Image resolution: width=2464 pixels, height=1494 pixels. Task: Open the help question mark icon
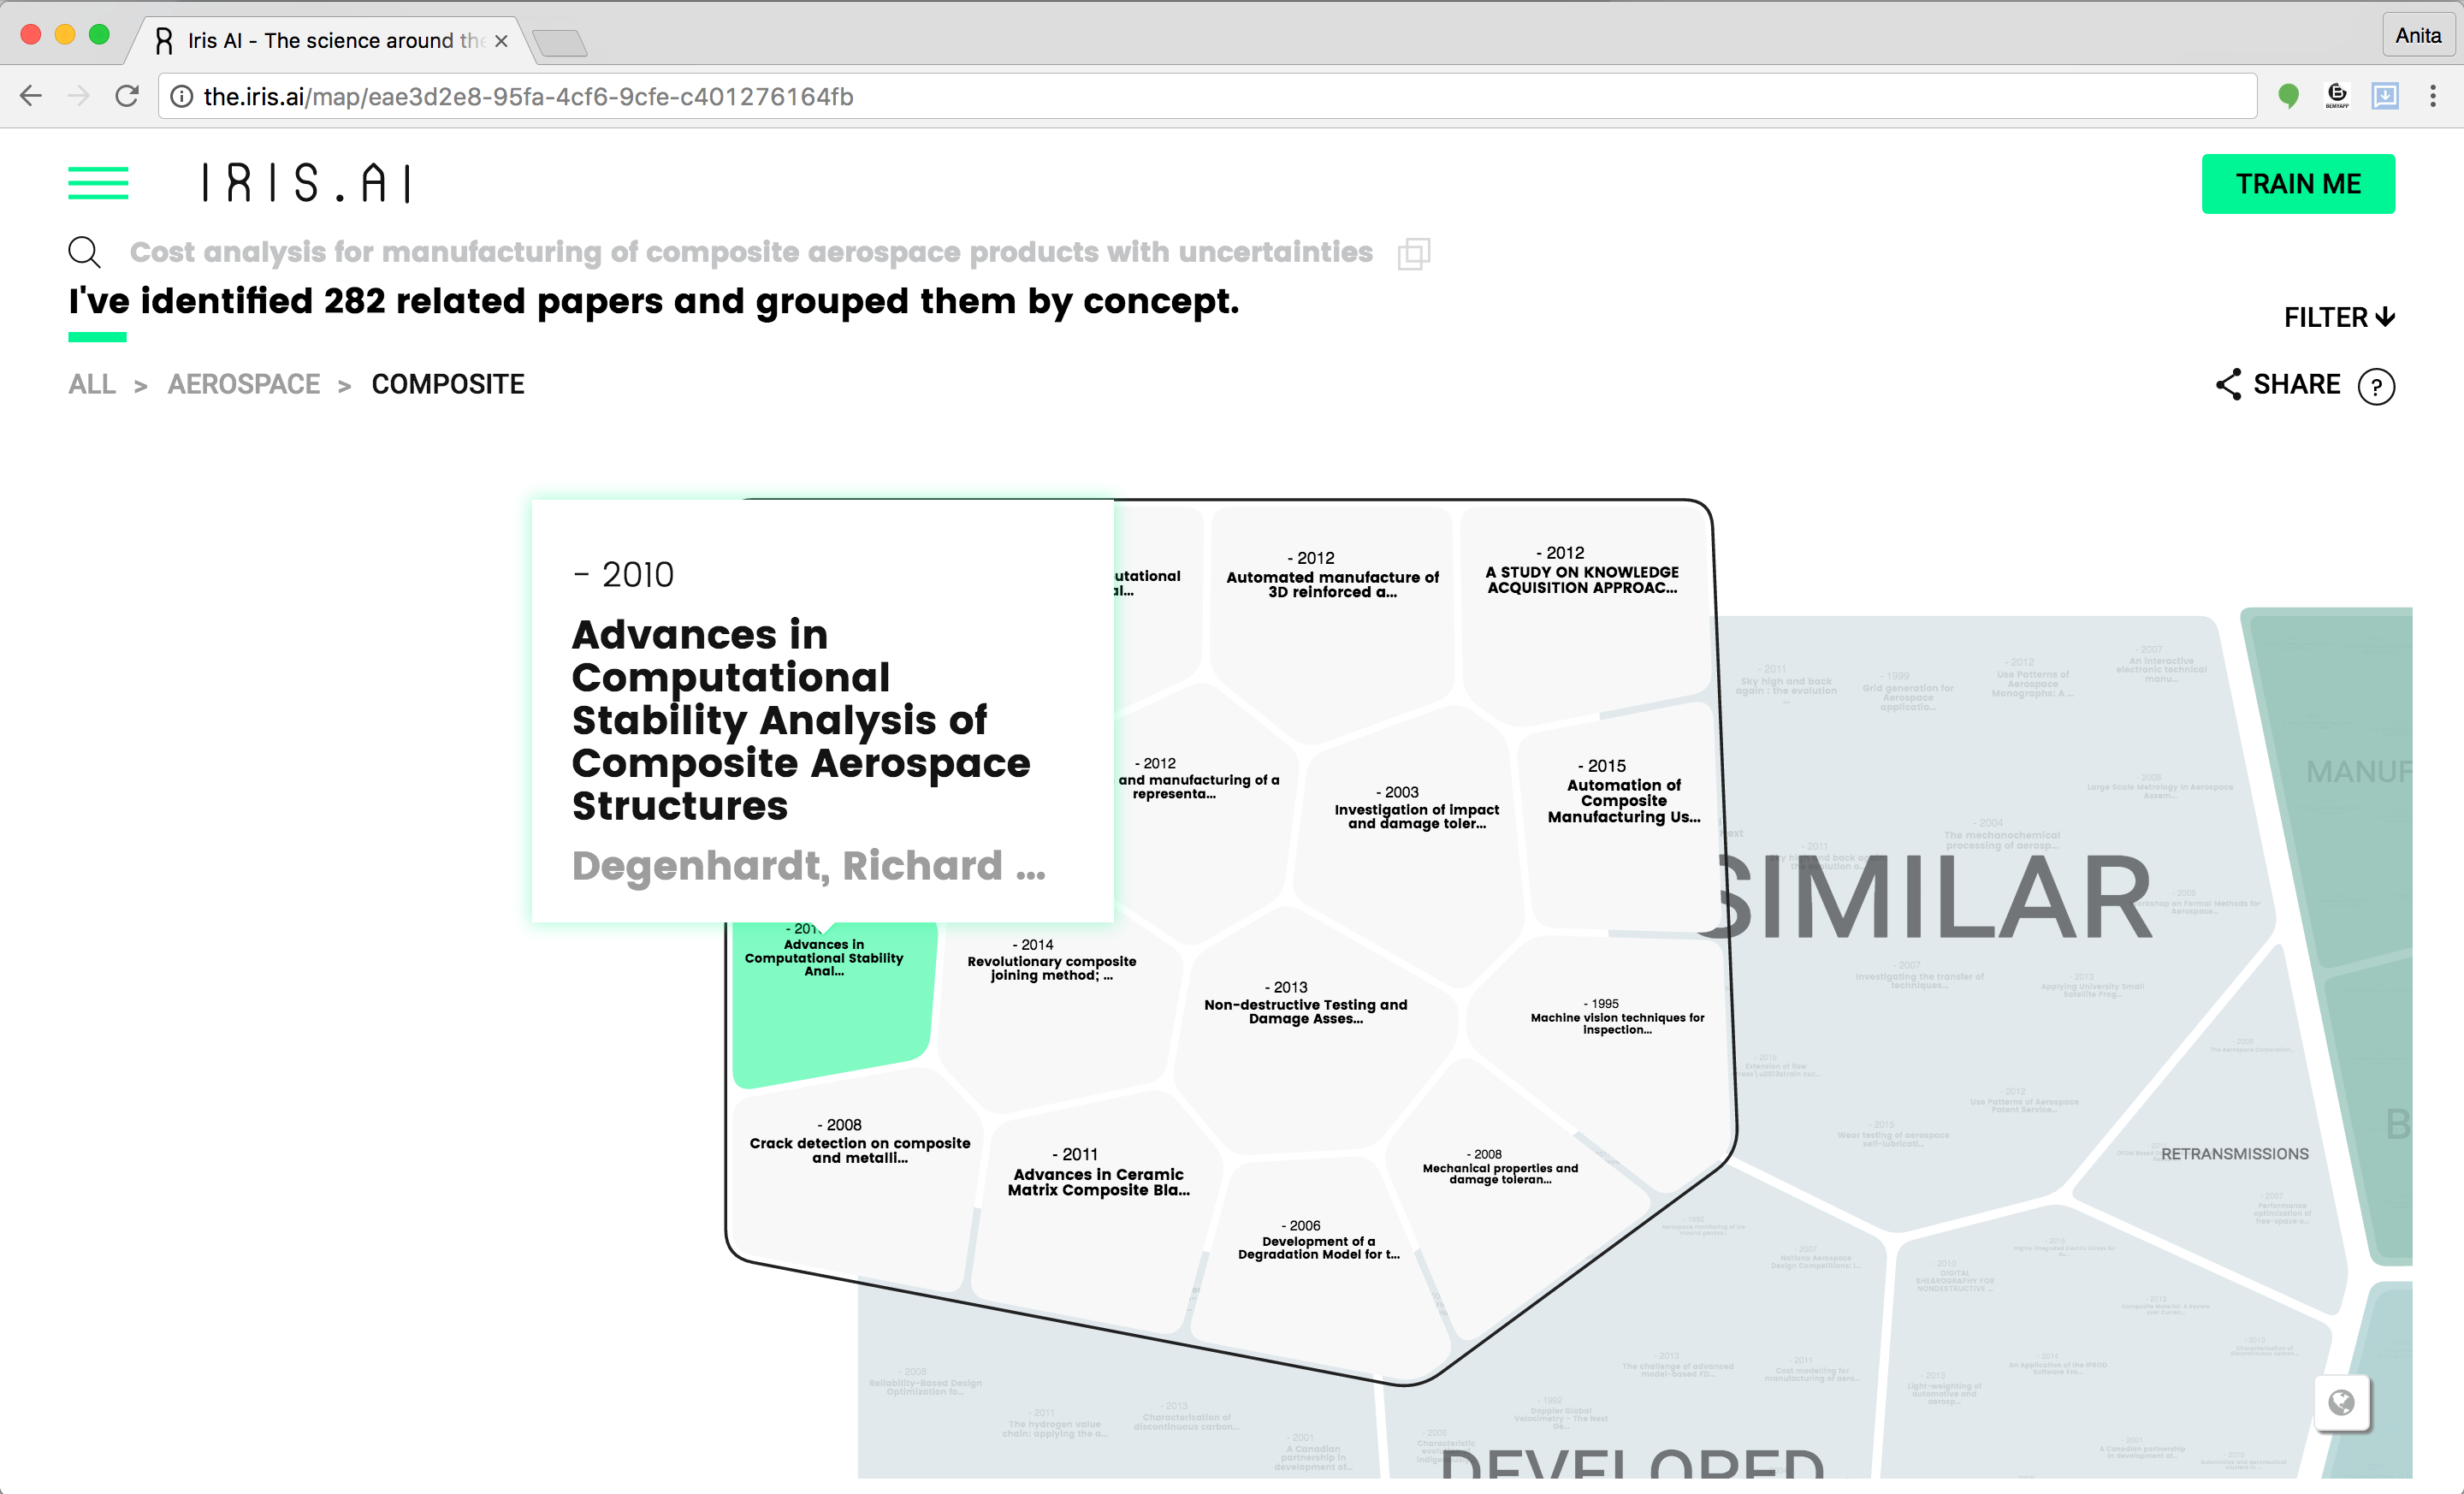pos(2375,386)
